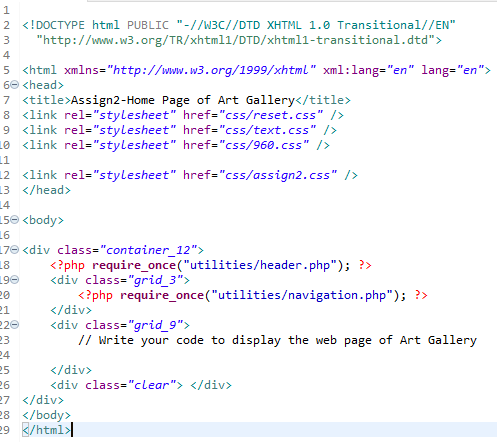Collapse the head tag fold on line 6

[14, 85]
